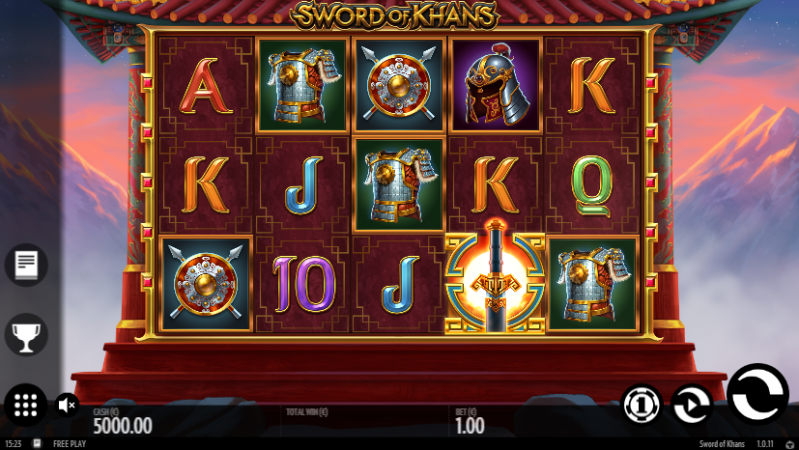This screenshot has width=799, height=450.
Task: Open the autoplay settings button
Action: pyautogui.click(x=691, y=405)
